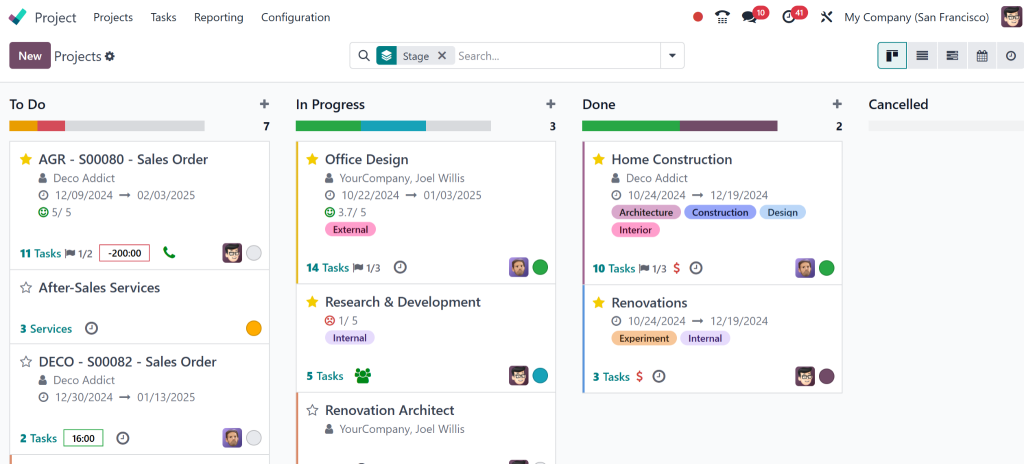The image size is (1024, 464).
Task: Open the Projects settings gear icon
Action: [x=110, y=56]
